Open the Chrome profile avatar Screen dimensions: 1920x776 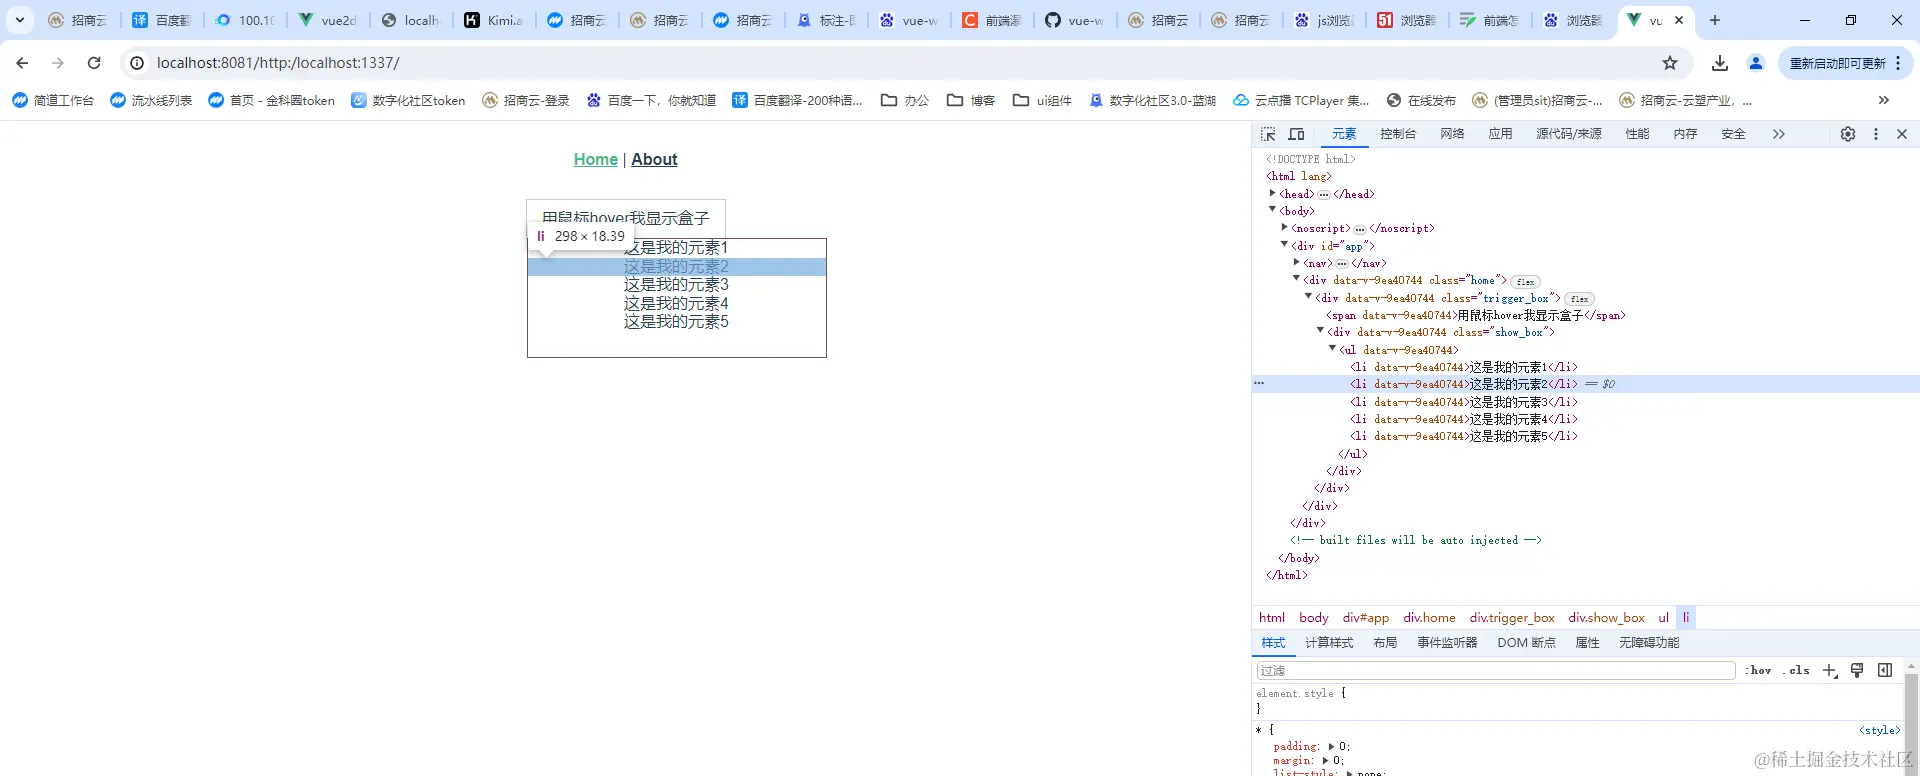click(x=1756, y=63)
